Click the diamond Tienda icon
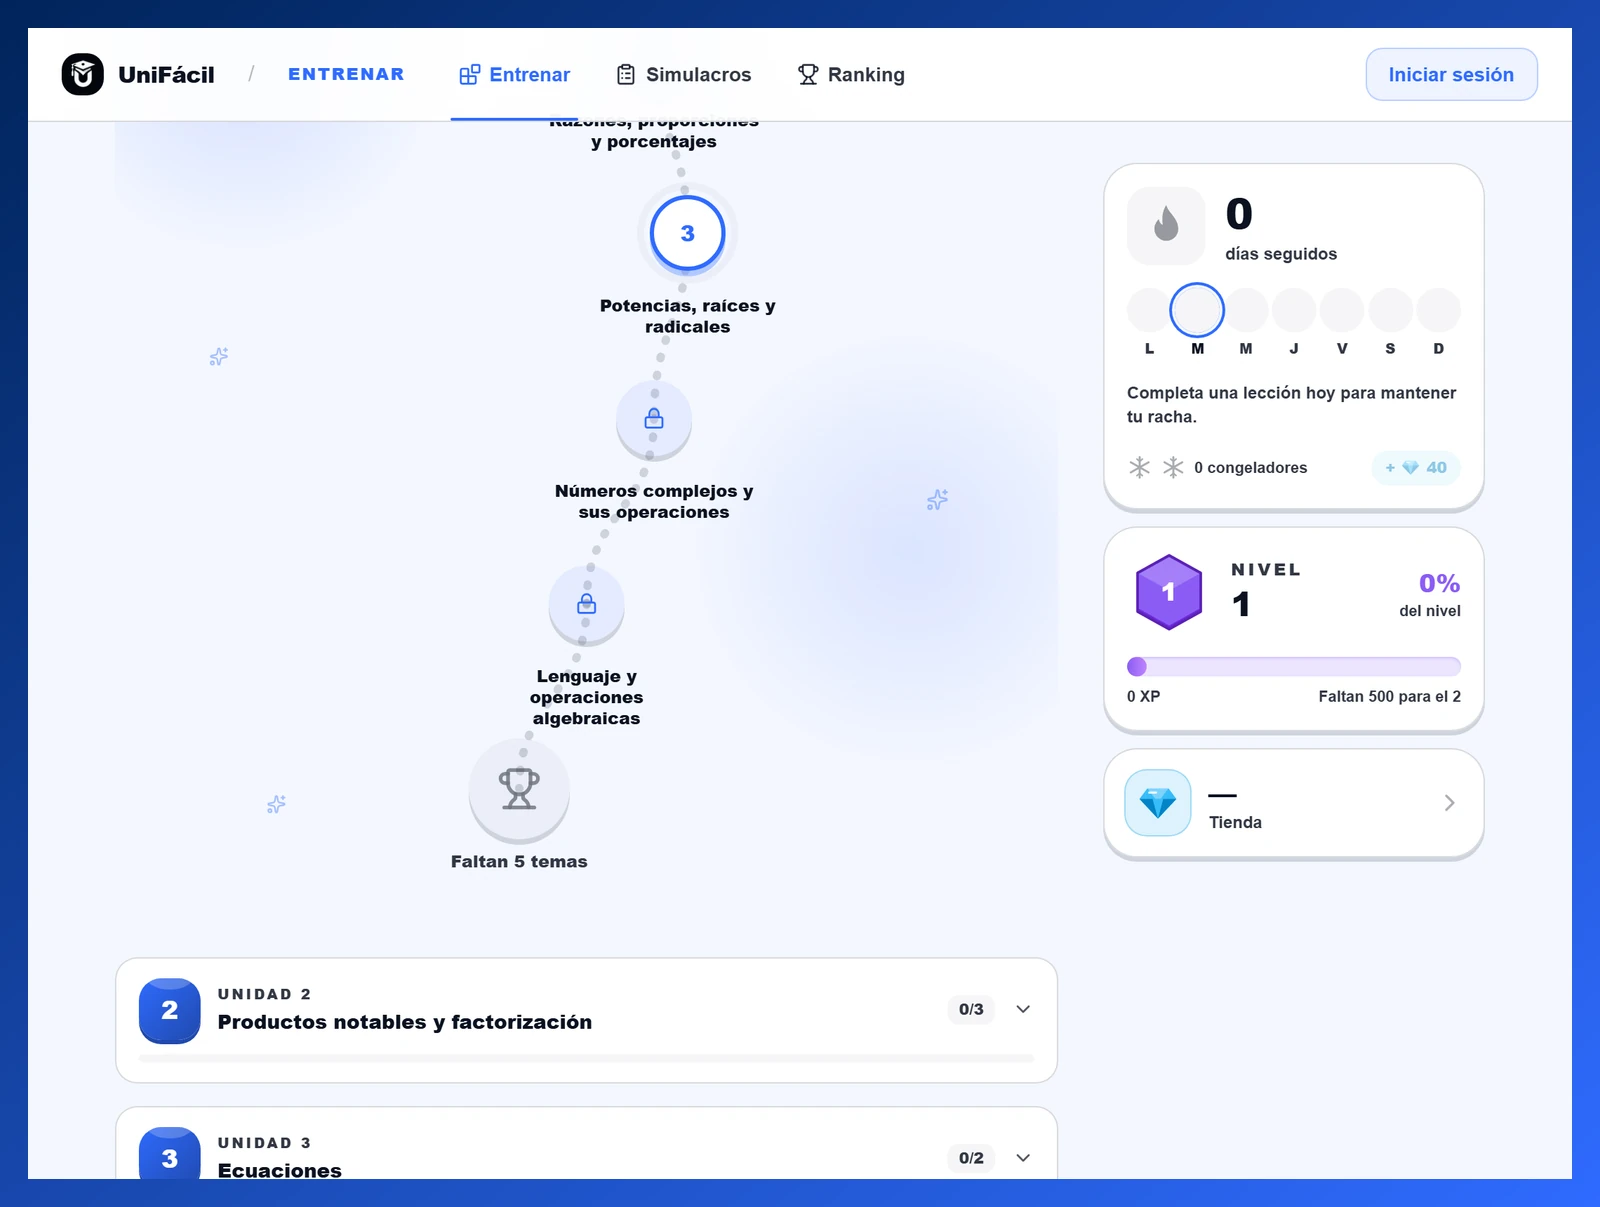Image resolution: width=1600 pixels, height=1207 pixels. tap(1158, 803)
